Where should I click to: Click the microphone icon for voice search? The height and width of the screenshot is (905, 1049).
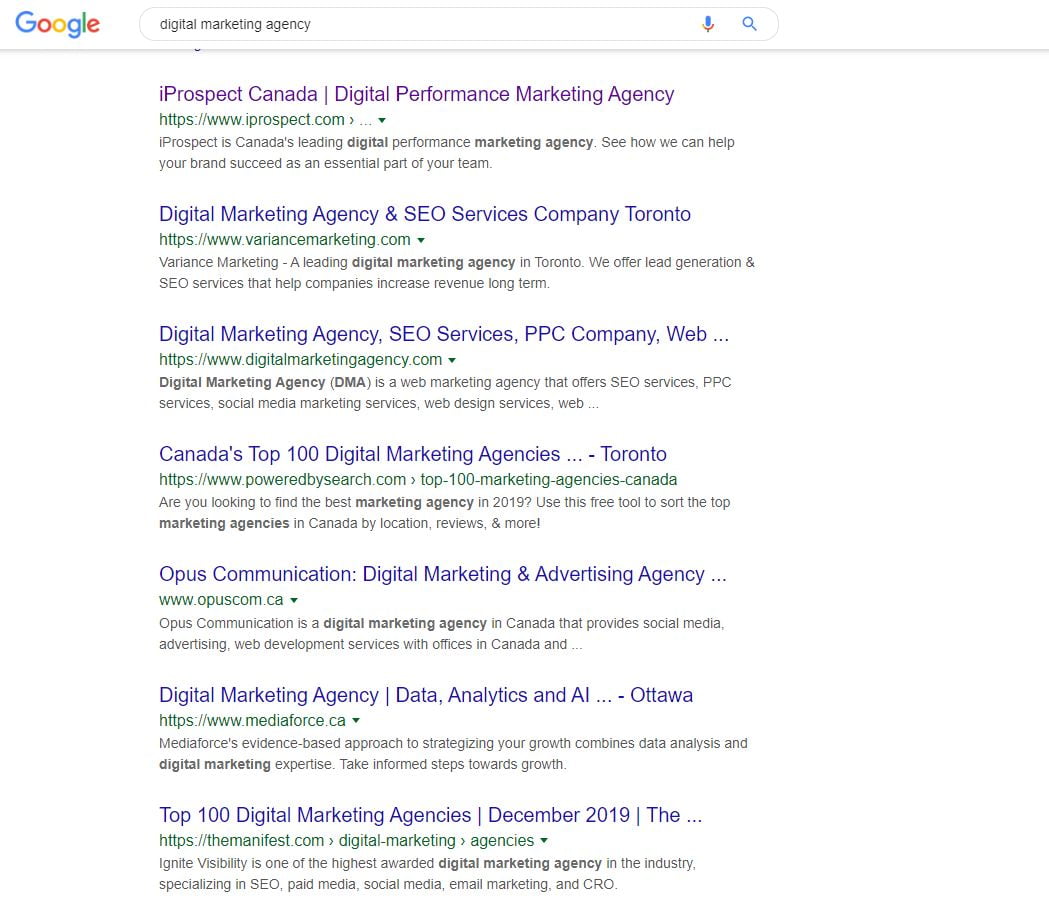(x=708, y=24)
